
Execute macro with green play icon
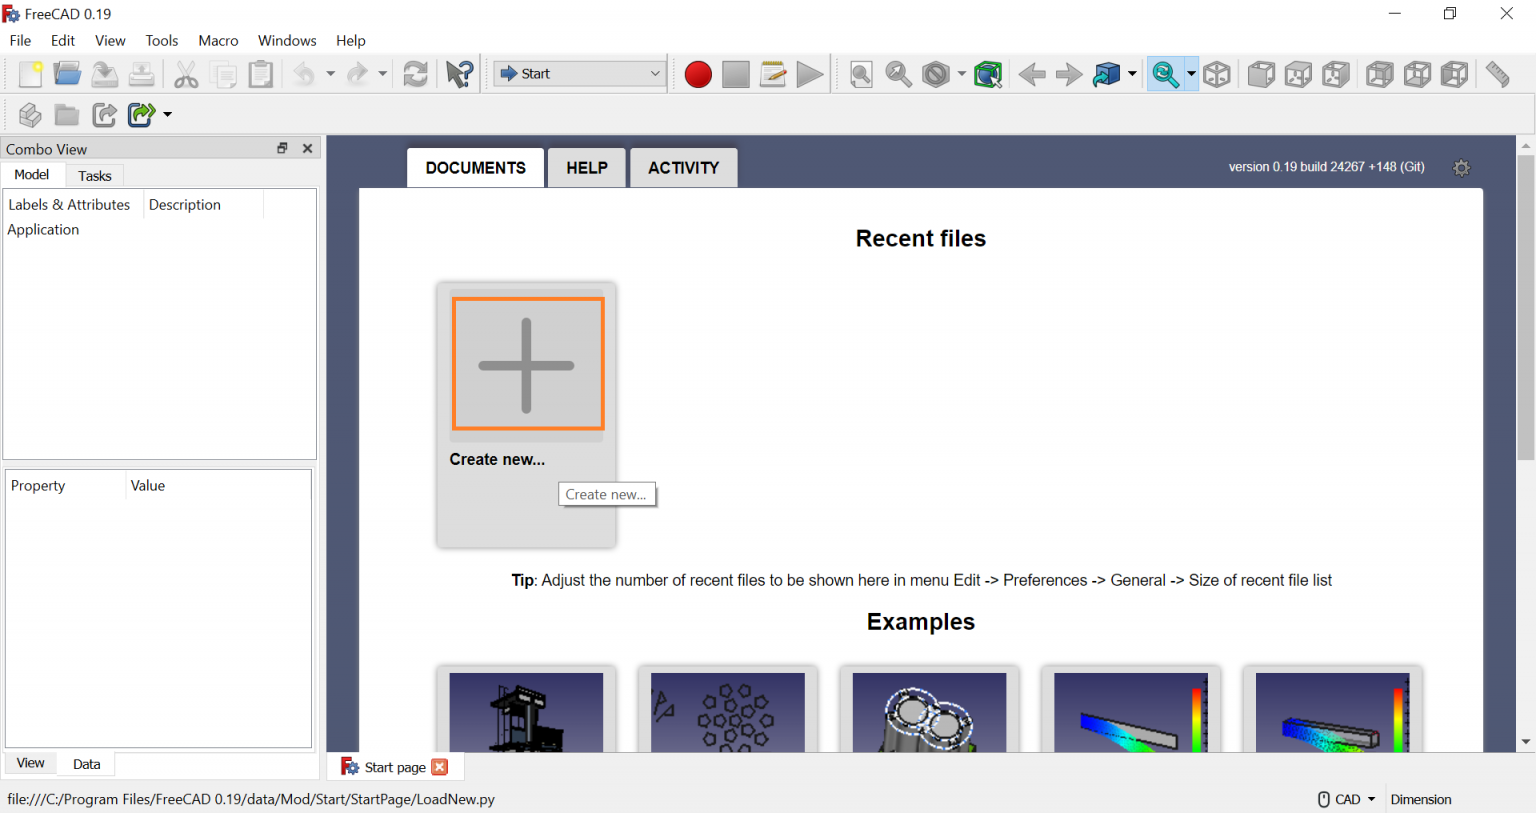[x=810, y=74]
